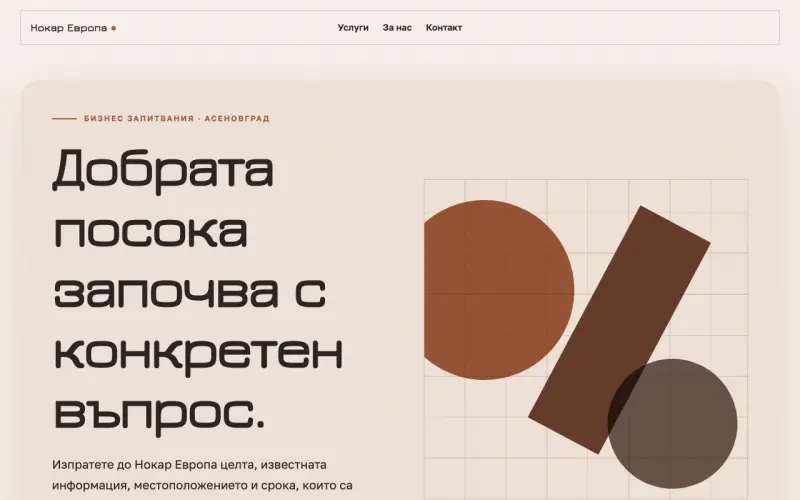Click the paragraph starting Изпратете до Нокар Европа
The image size is (800, 500).
[202, 475]
